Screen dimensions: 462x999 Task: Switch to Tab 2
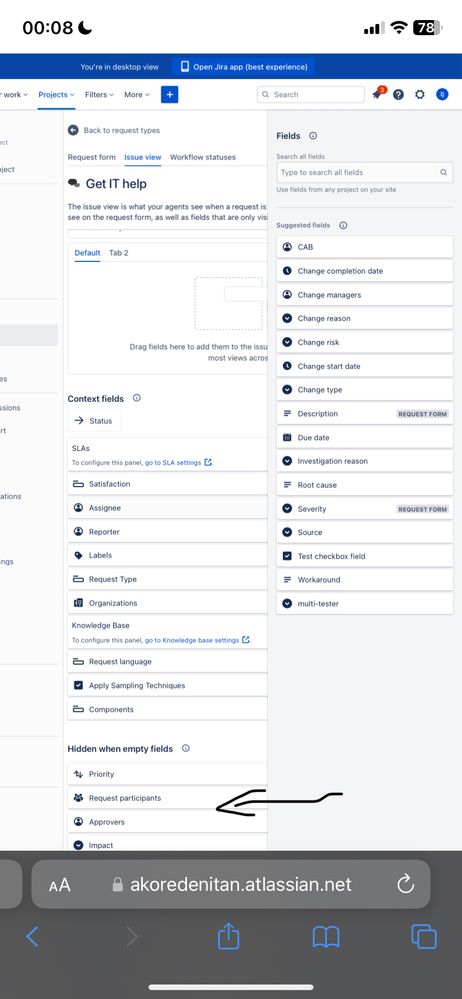pos(119,253)
